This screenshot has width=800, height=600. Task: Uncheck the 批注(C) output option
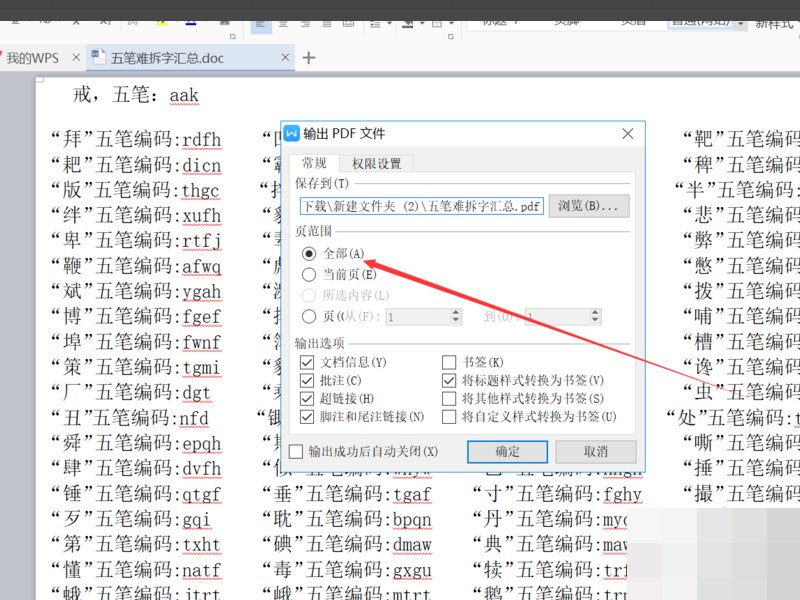[307, 383]
